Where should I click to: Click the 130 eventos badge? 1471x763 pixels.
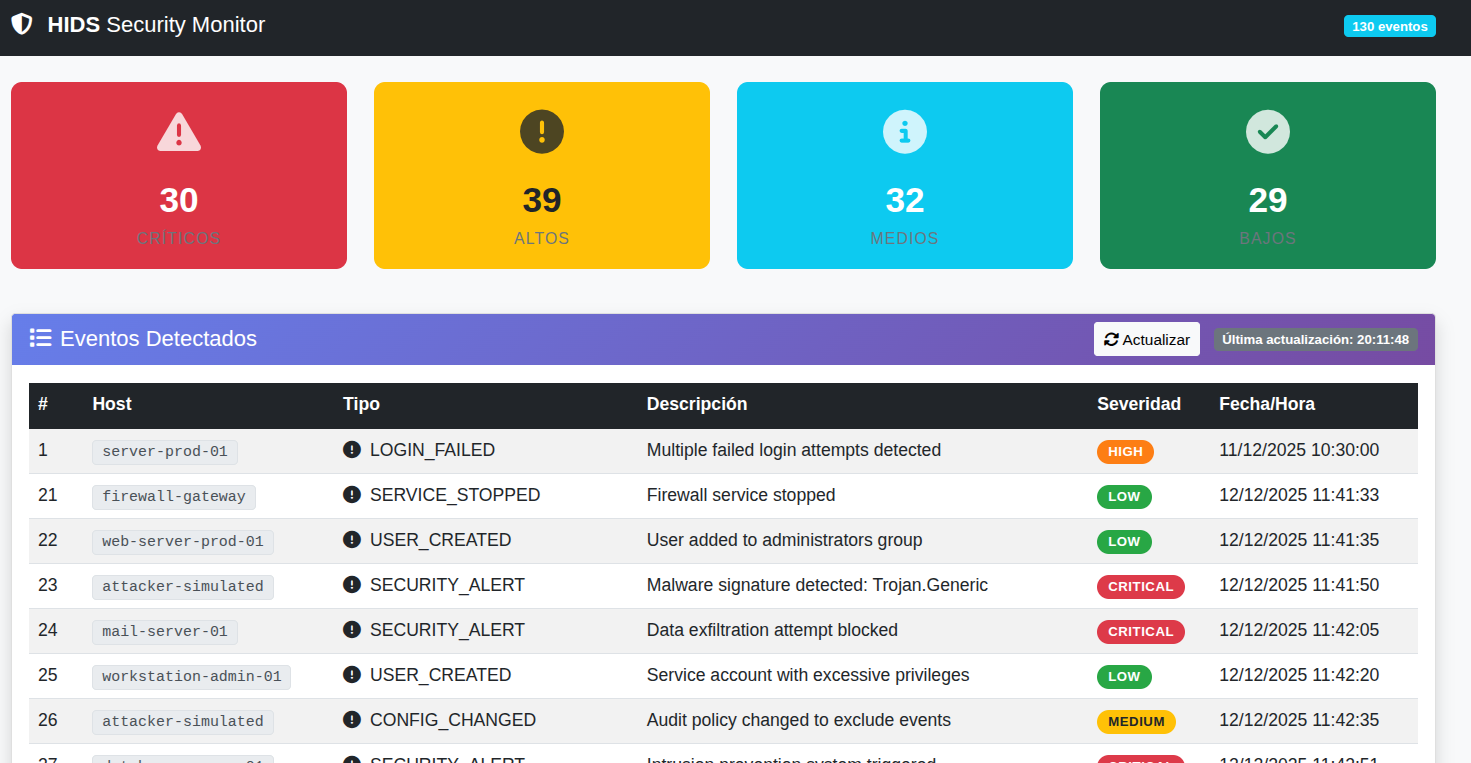coord(1389,27)
